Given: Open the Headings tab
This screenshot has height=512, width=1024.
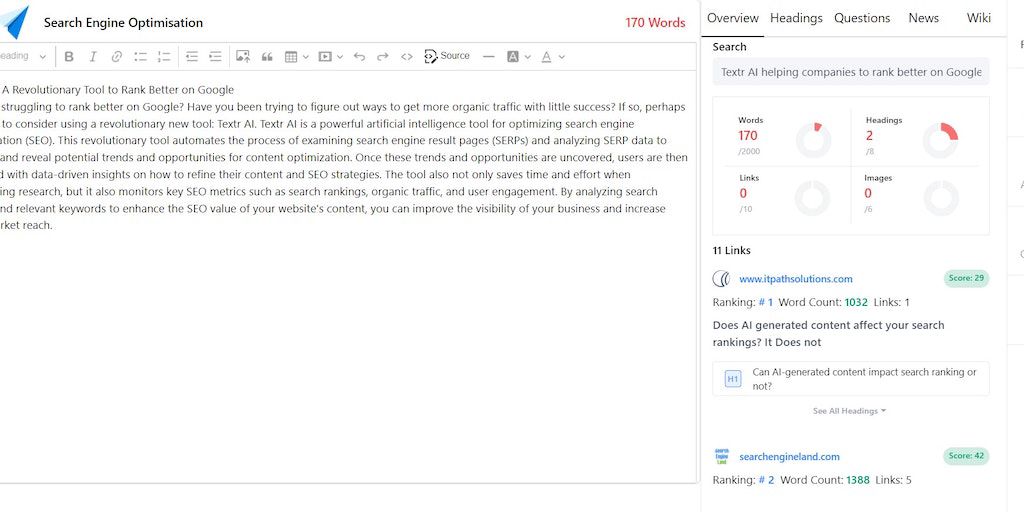Looking at the screenshot, I should click(796, 18).
